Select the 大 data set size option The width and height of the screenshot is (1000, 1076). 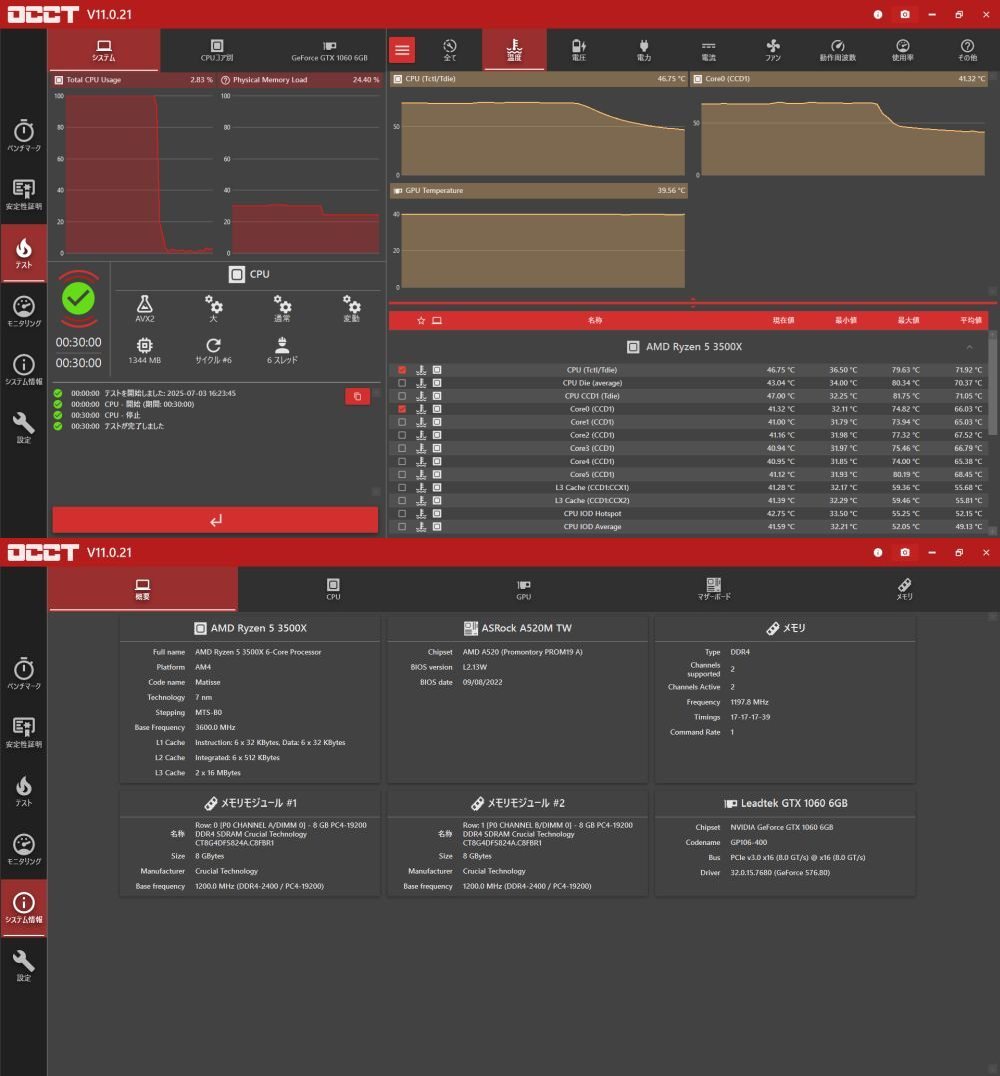click(213, 309)
